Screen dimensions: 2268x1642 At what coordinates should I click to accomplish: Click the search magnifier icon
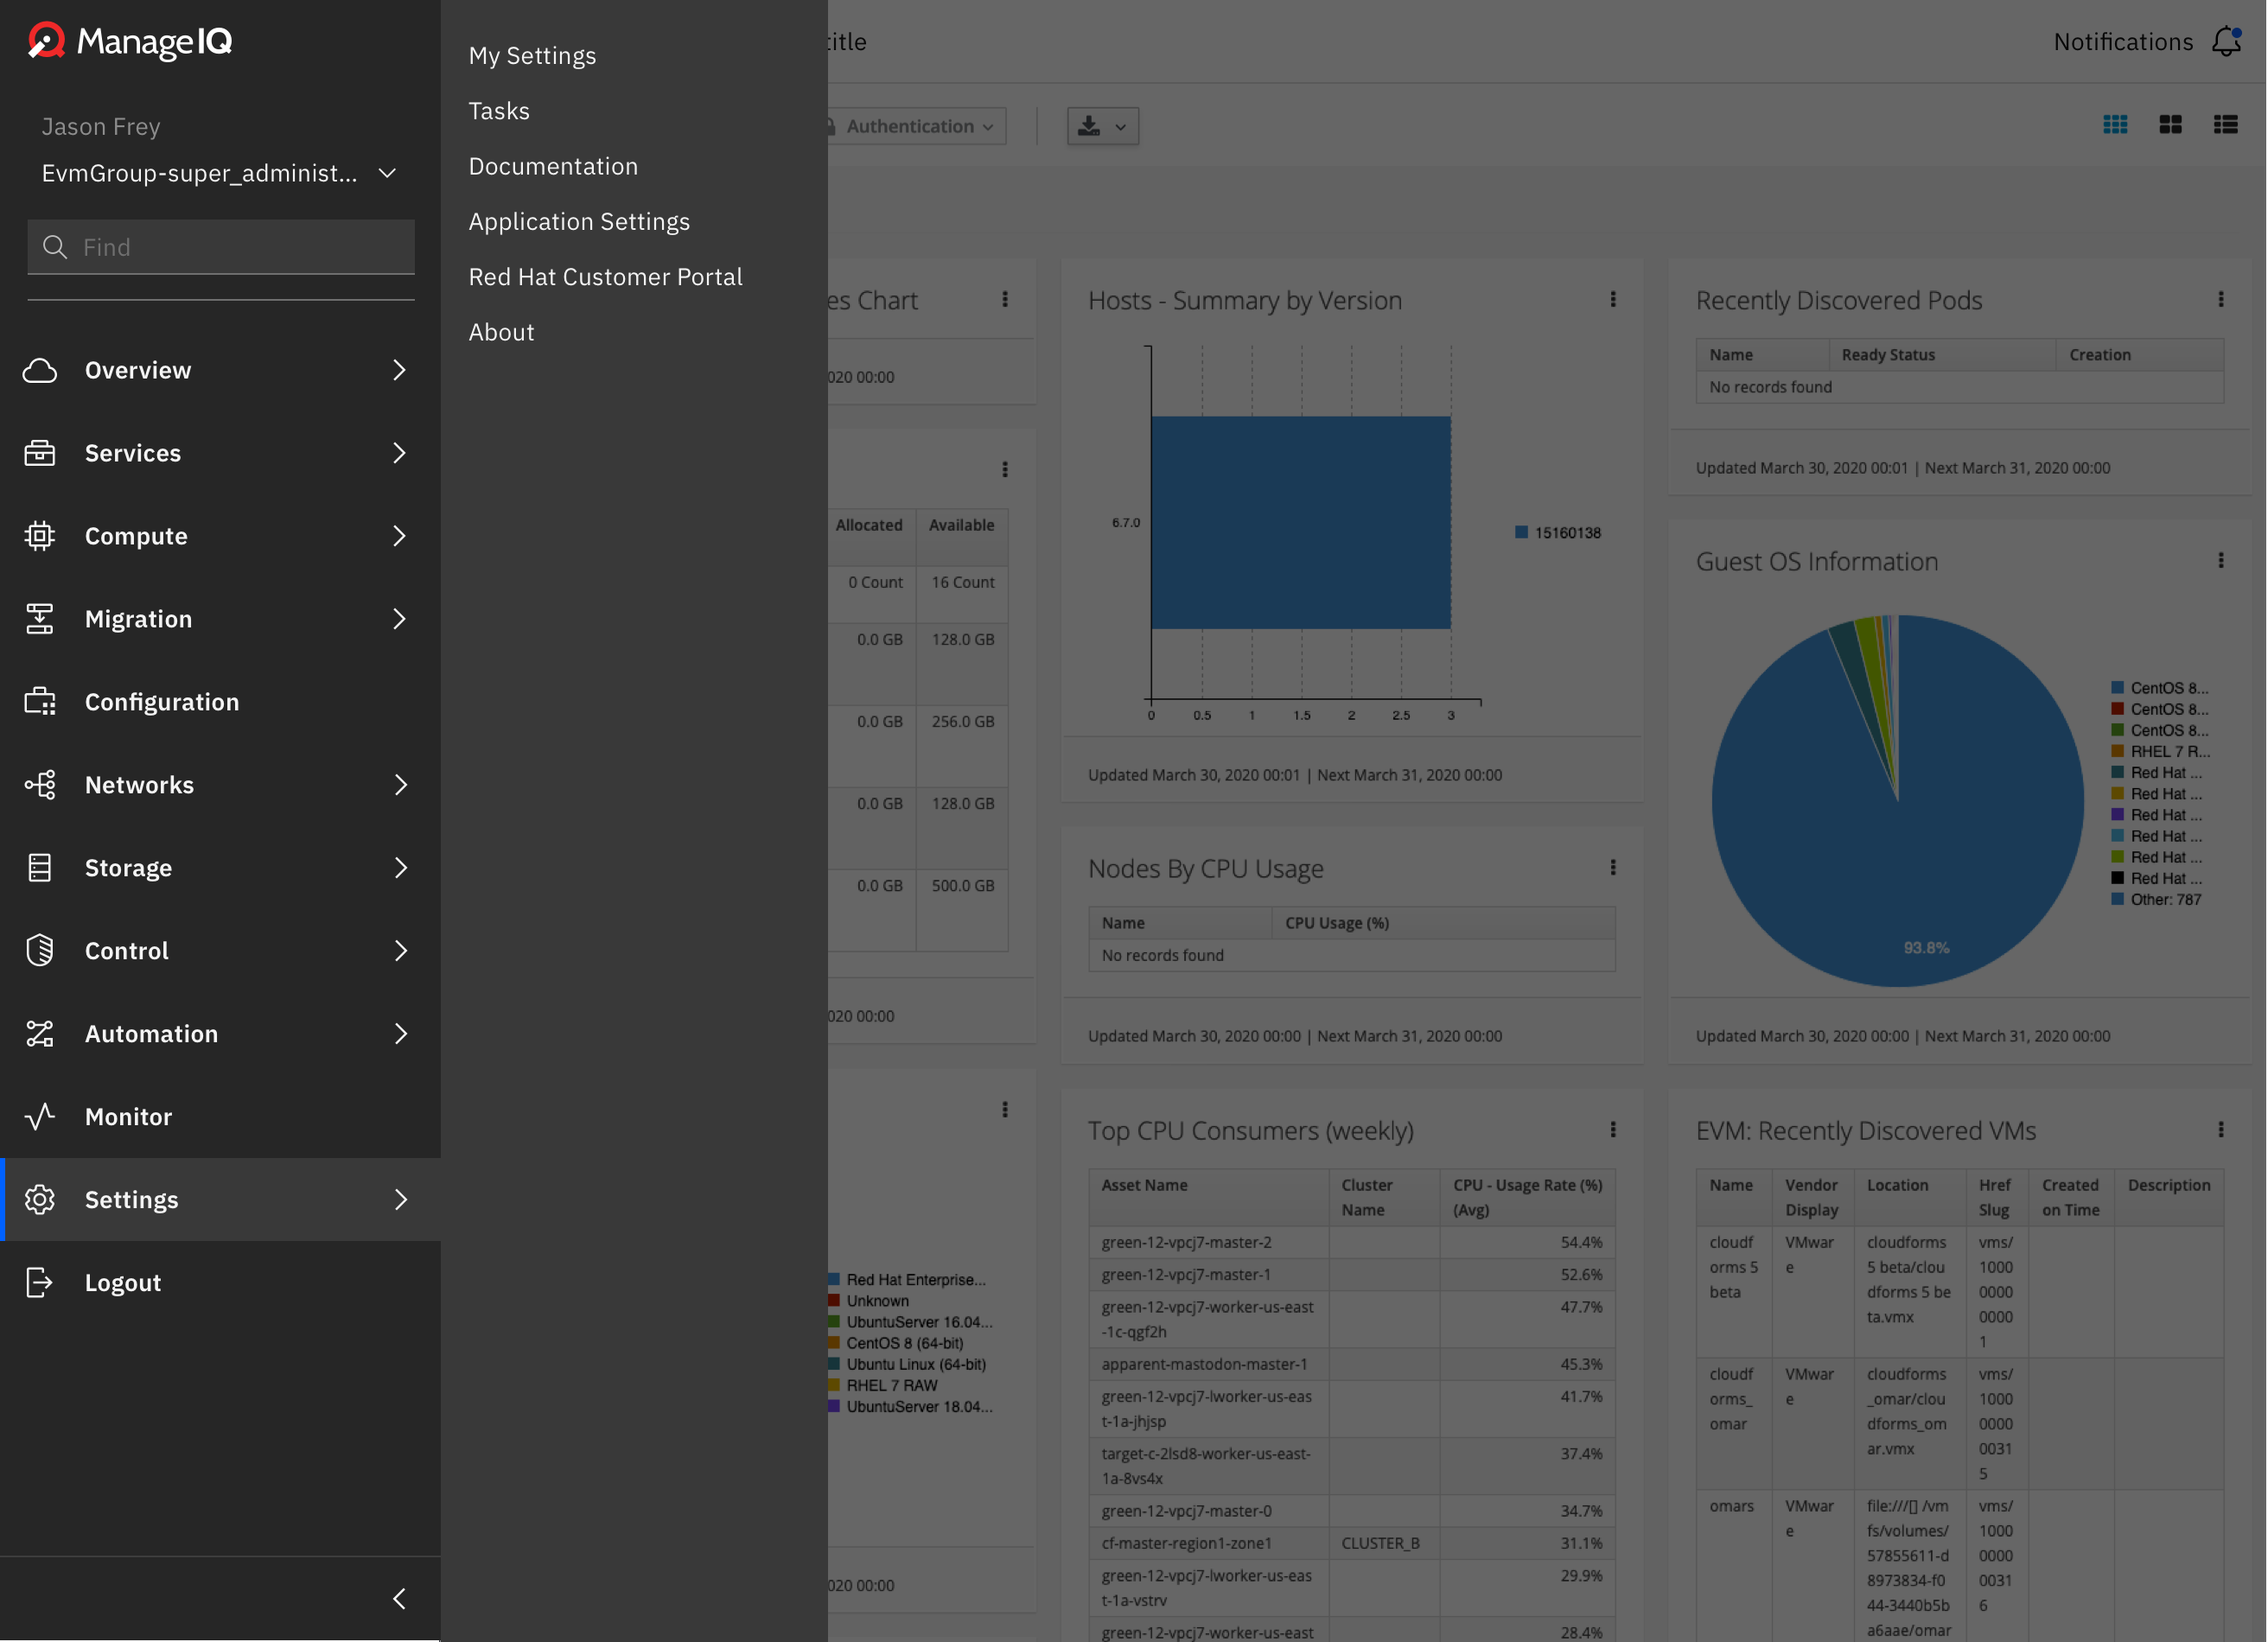click(x=55, y=247)
